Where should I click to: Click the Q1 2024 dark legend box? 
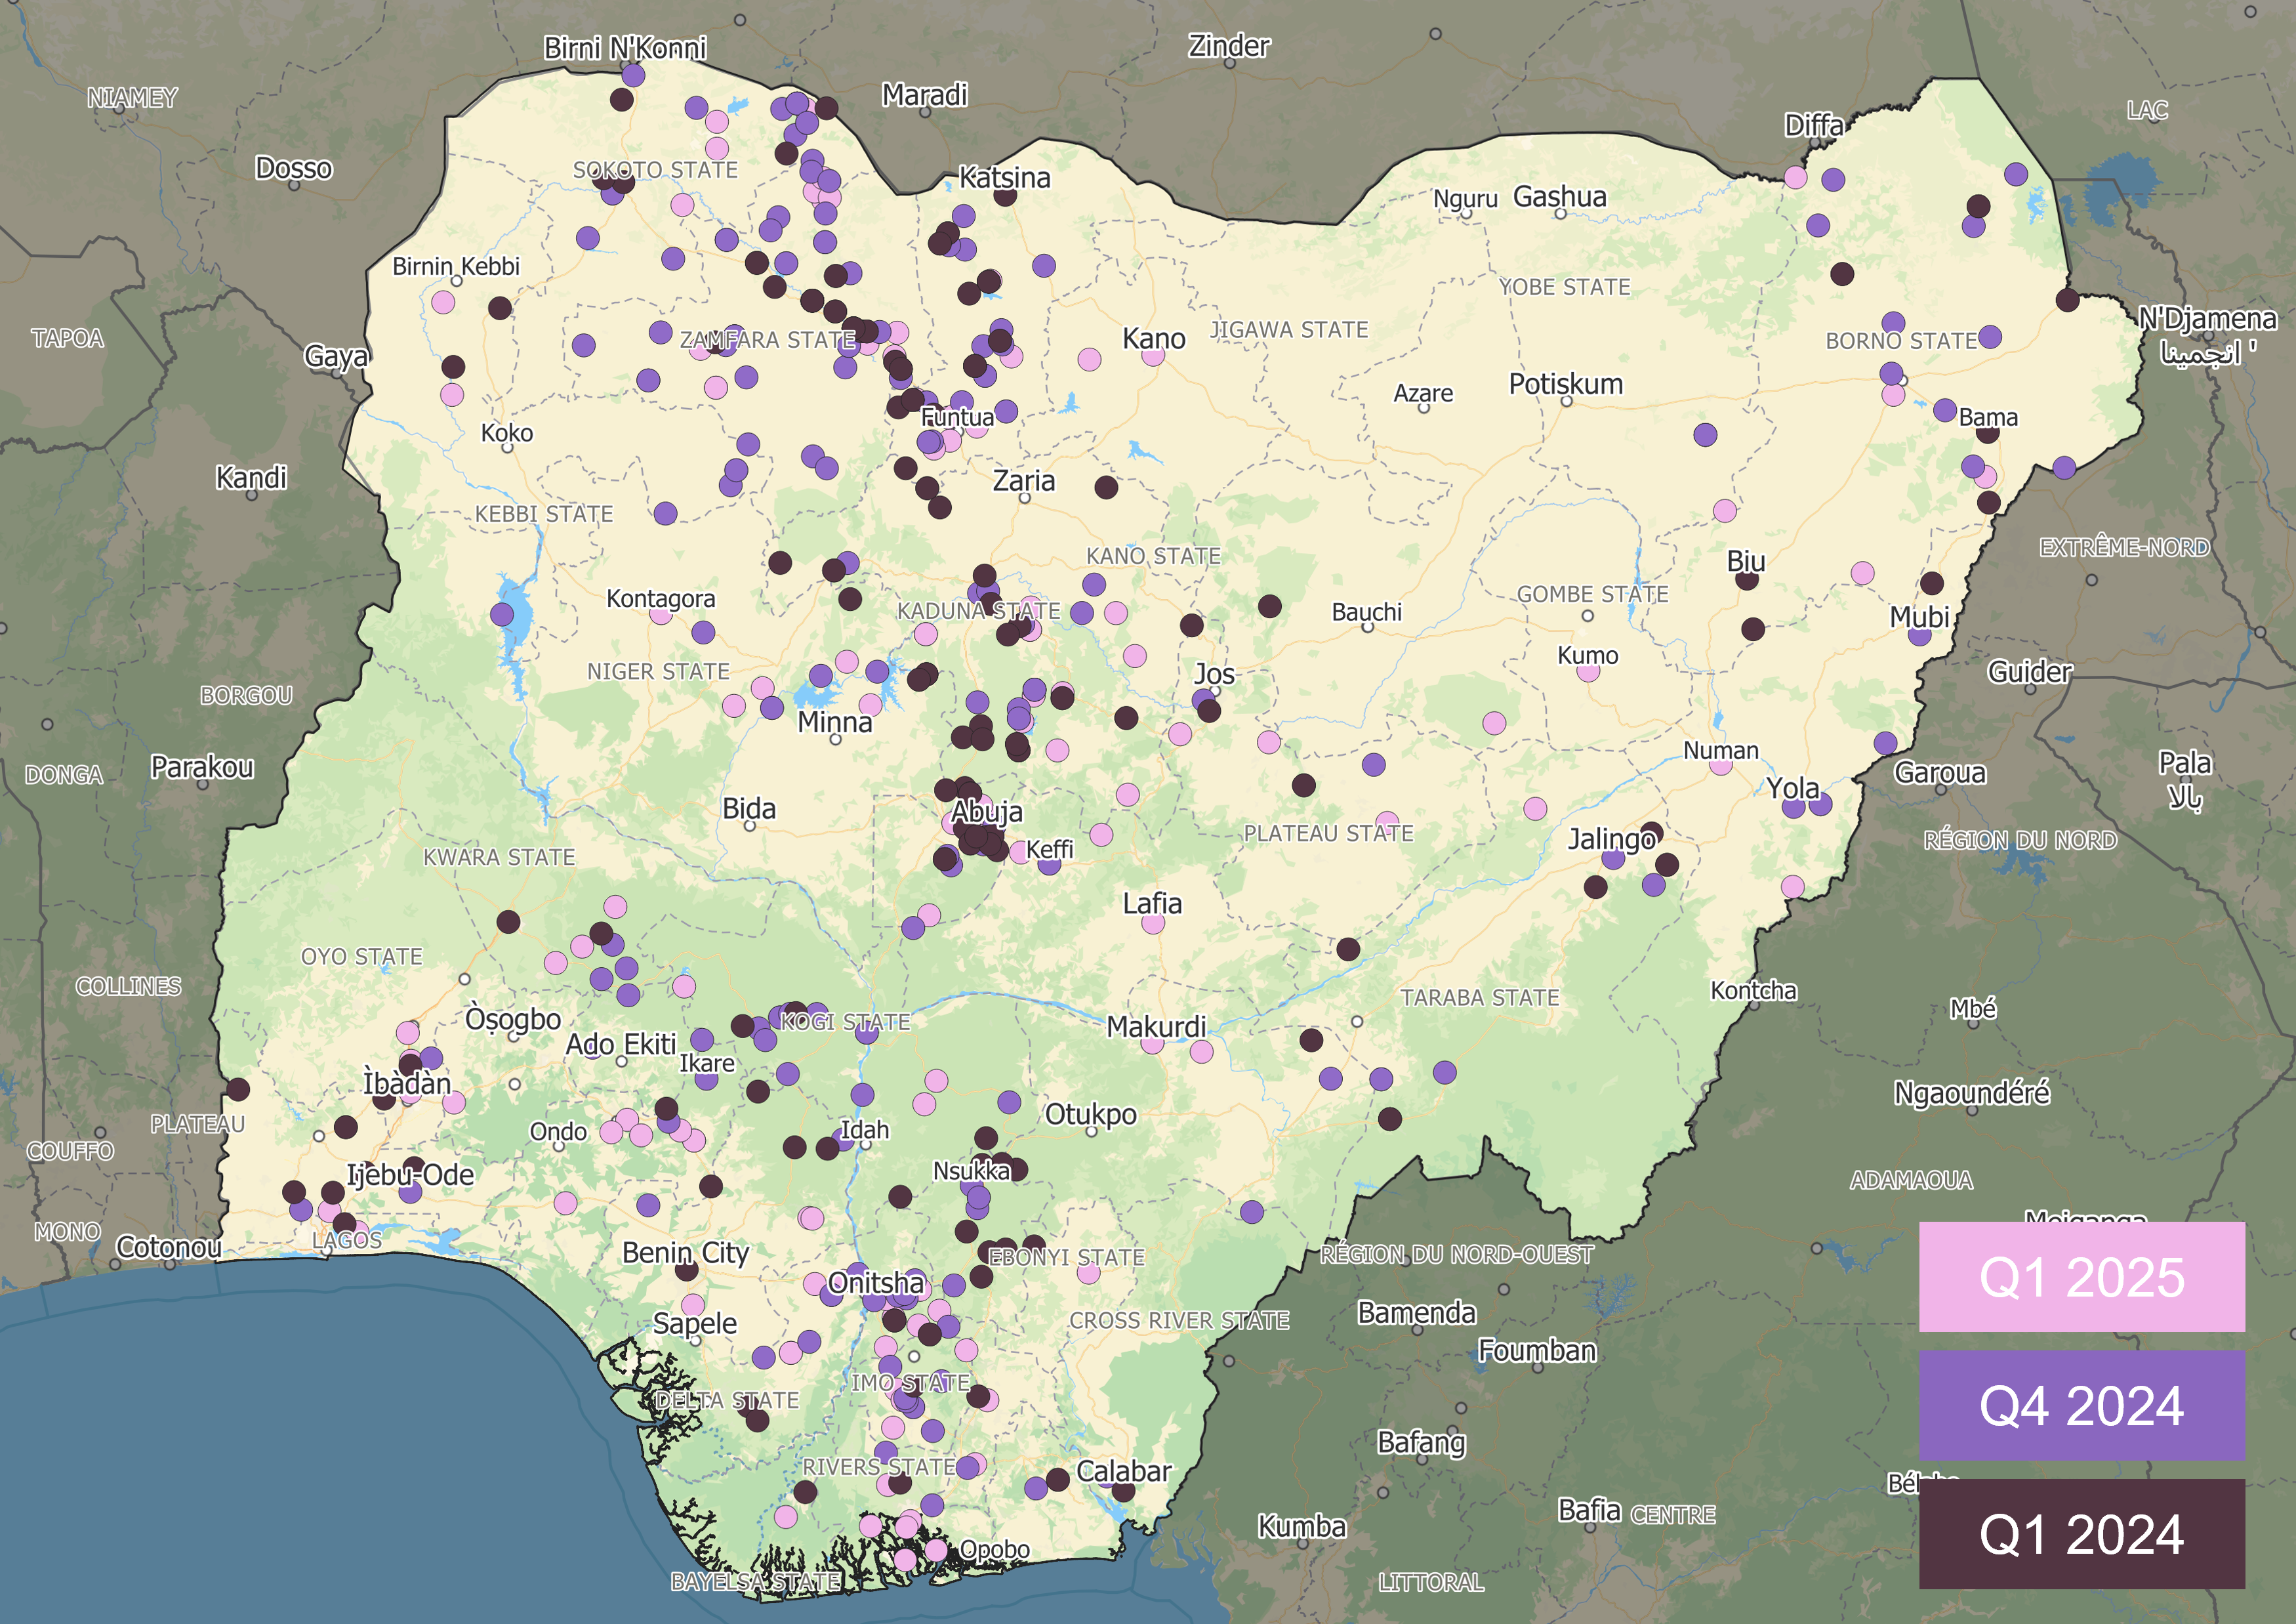pos(2081,1534)
